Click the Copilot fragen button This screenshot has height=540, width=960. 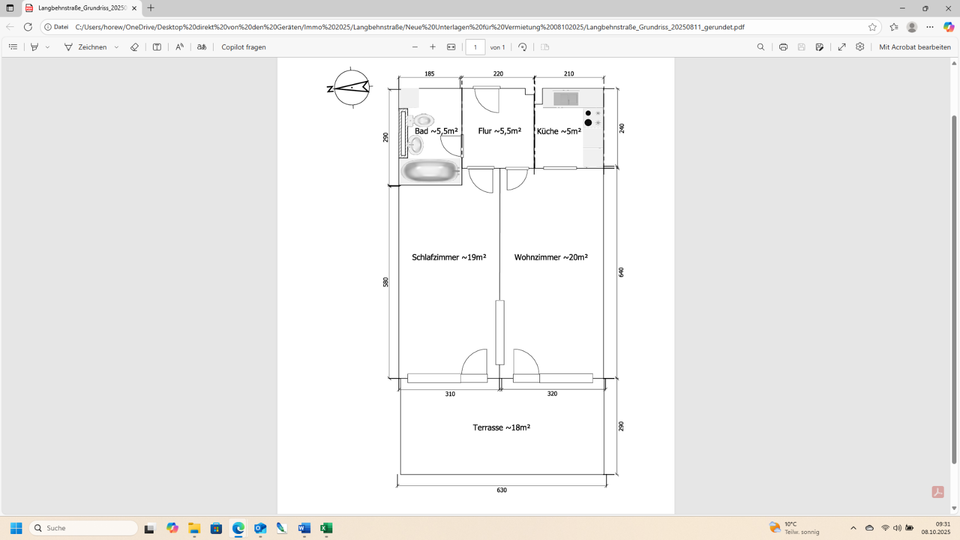243,47
